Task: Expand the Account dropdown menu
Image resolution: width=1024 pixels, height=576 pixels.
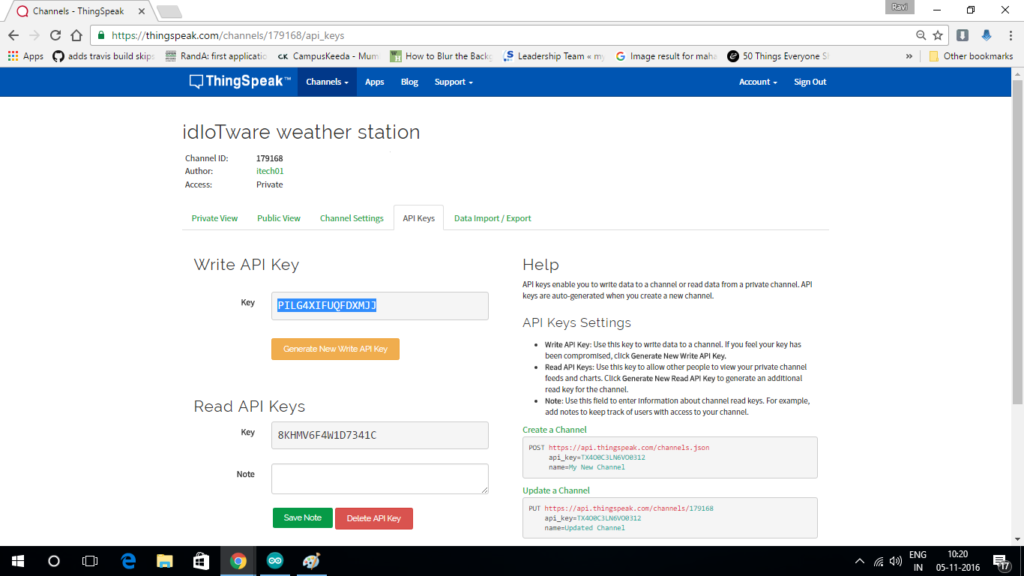Action: click(758, 82)
